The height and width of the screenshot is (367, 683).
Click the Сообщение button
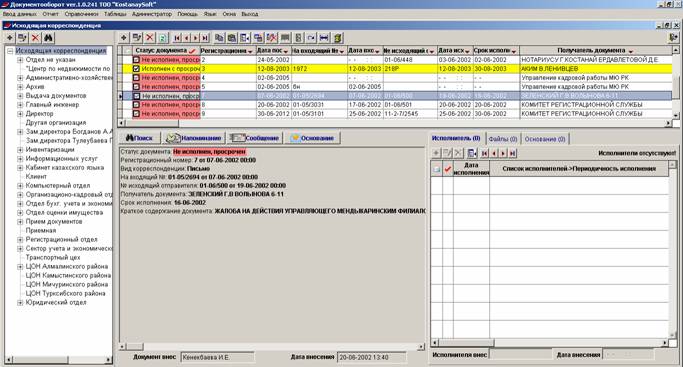pos(254,138)
